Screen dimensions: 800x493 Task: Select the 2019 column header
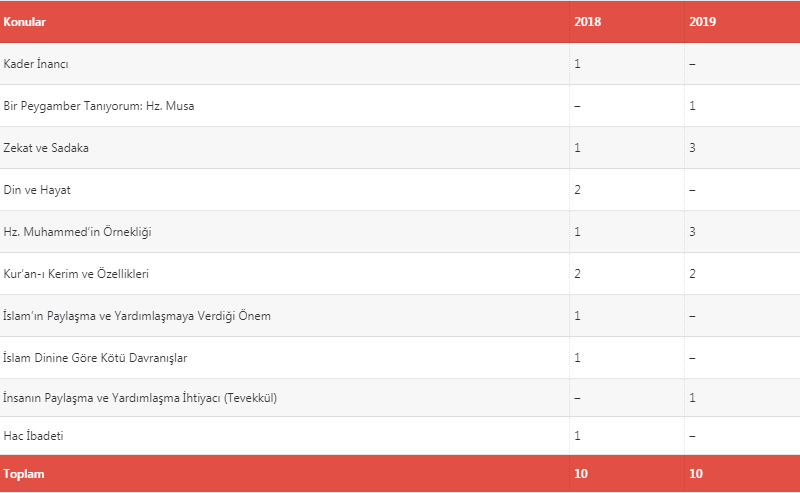[x=703, y=22]
